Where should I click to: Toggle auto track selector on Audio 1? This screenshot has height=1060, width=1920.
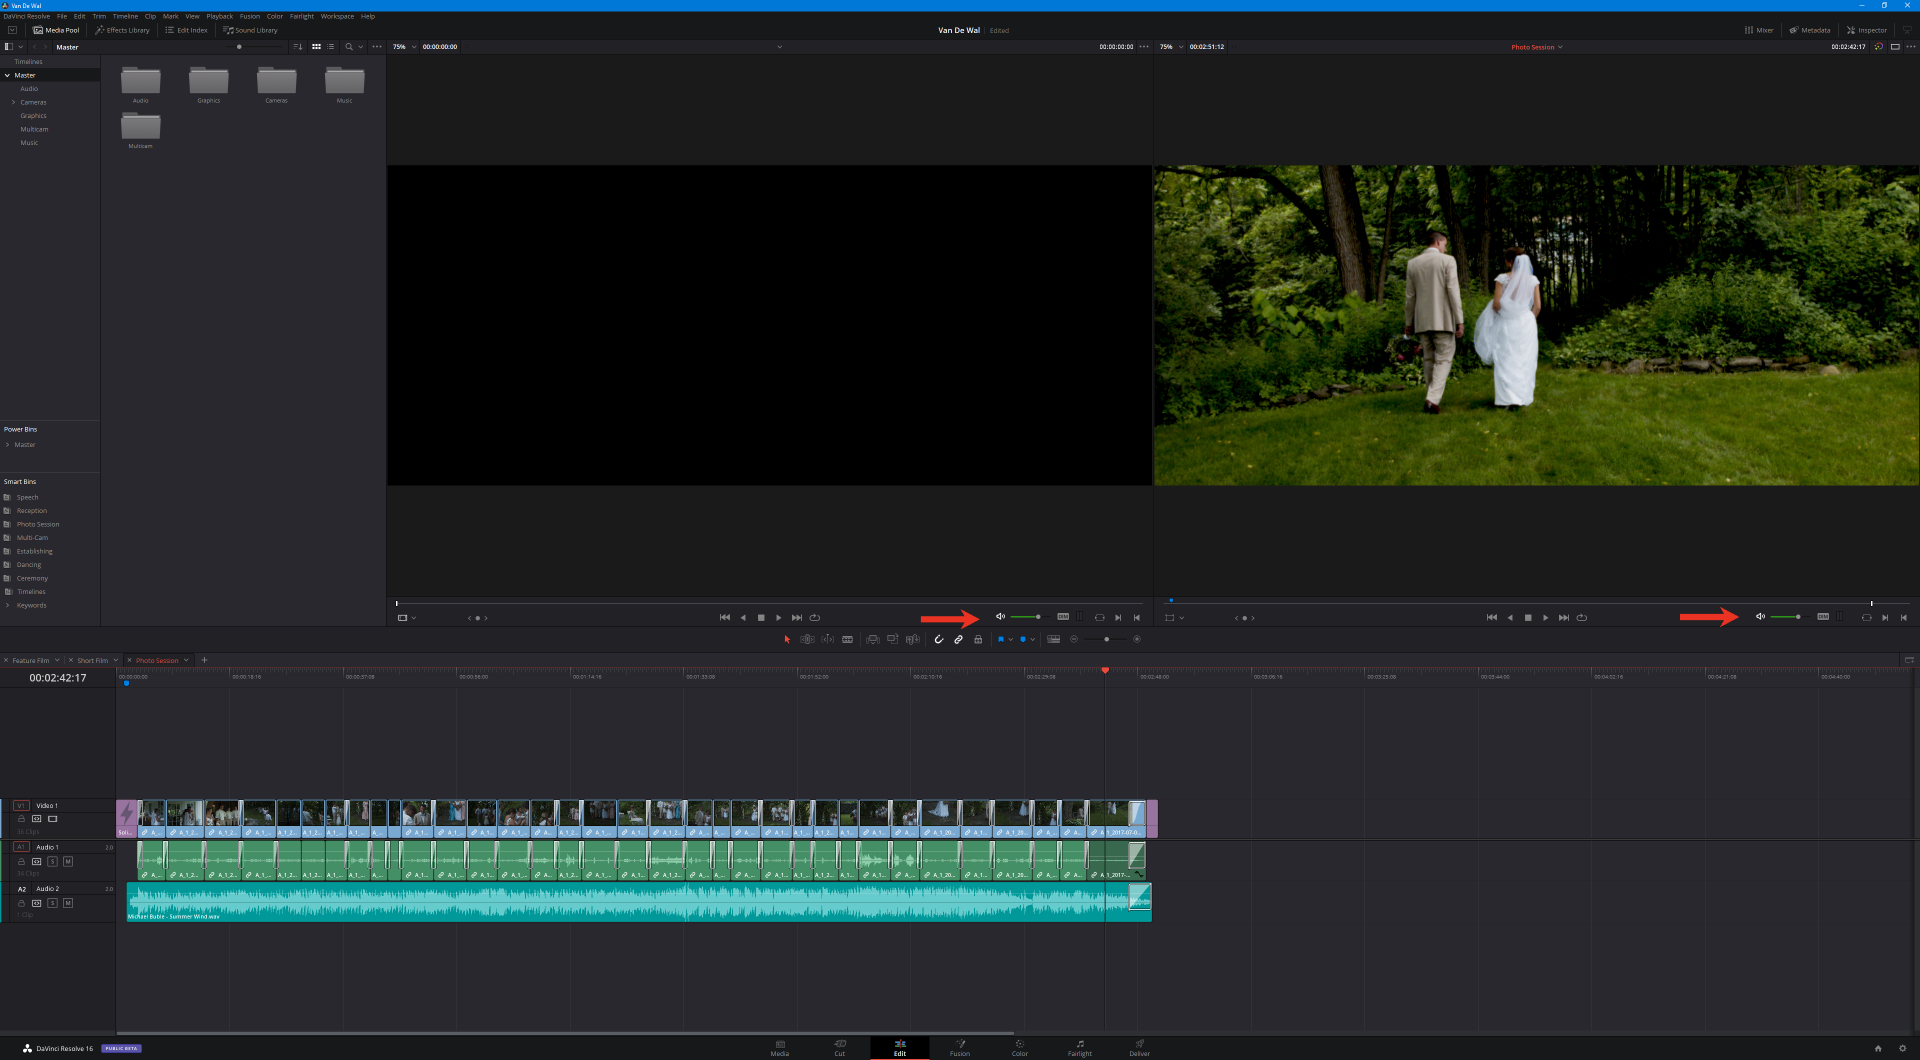coord(37,861)
